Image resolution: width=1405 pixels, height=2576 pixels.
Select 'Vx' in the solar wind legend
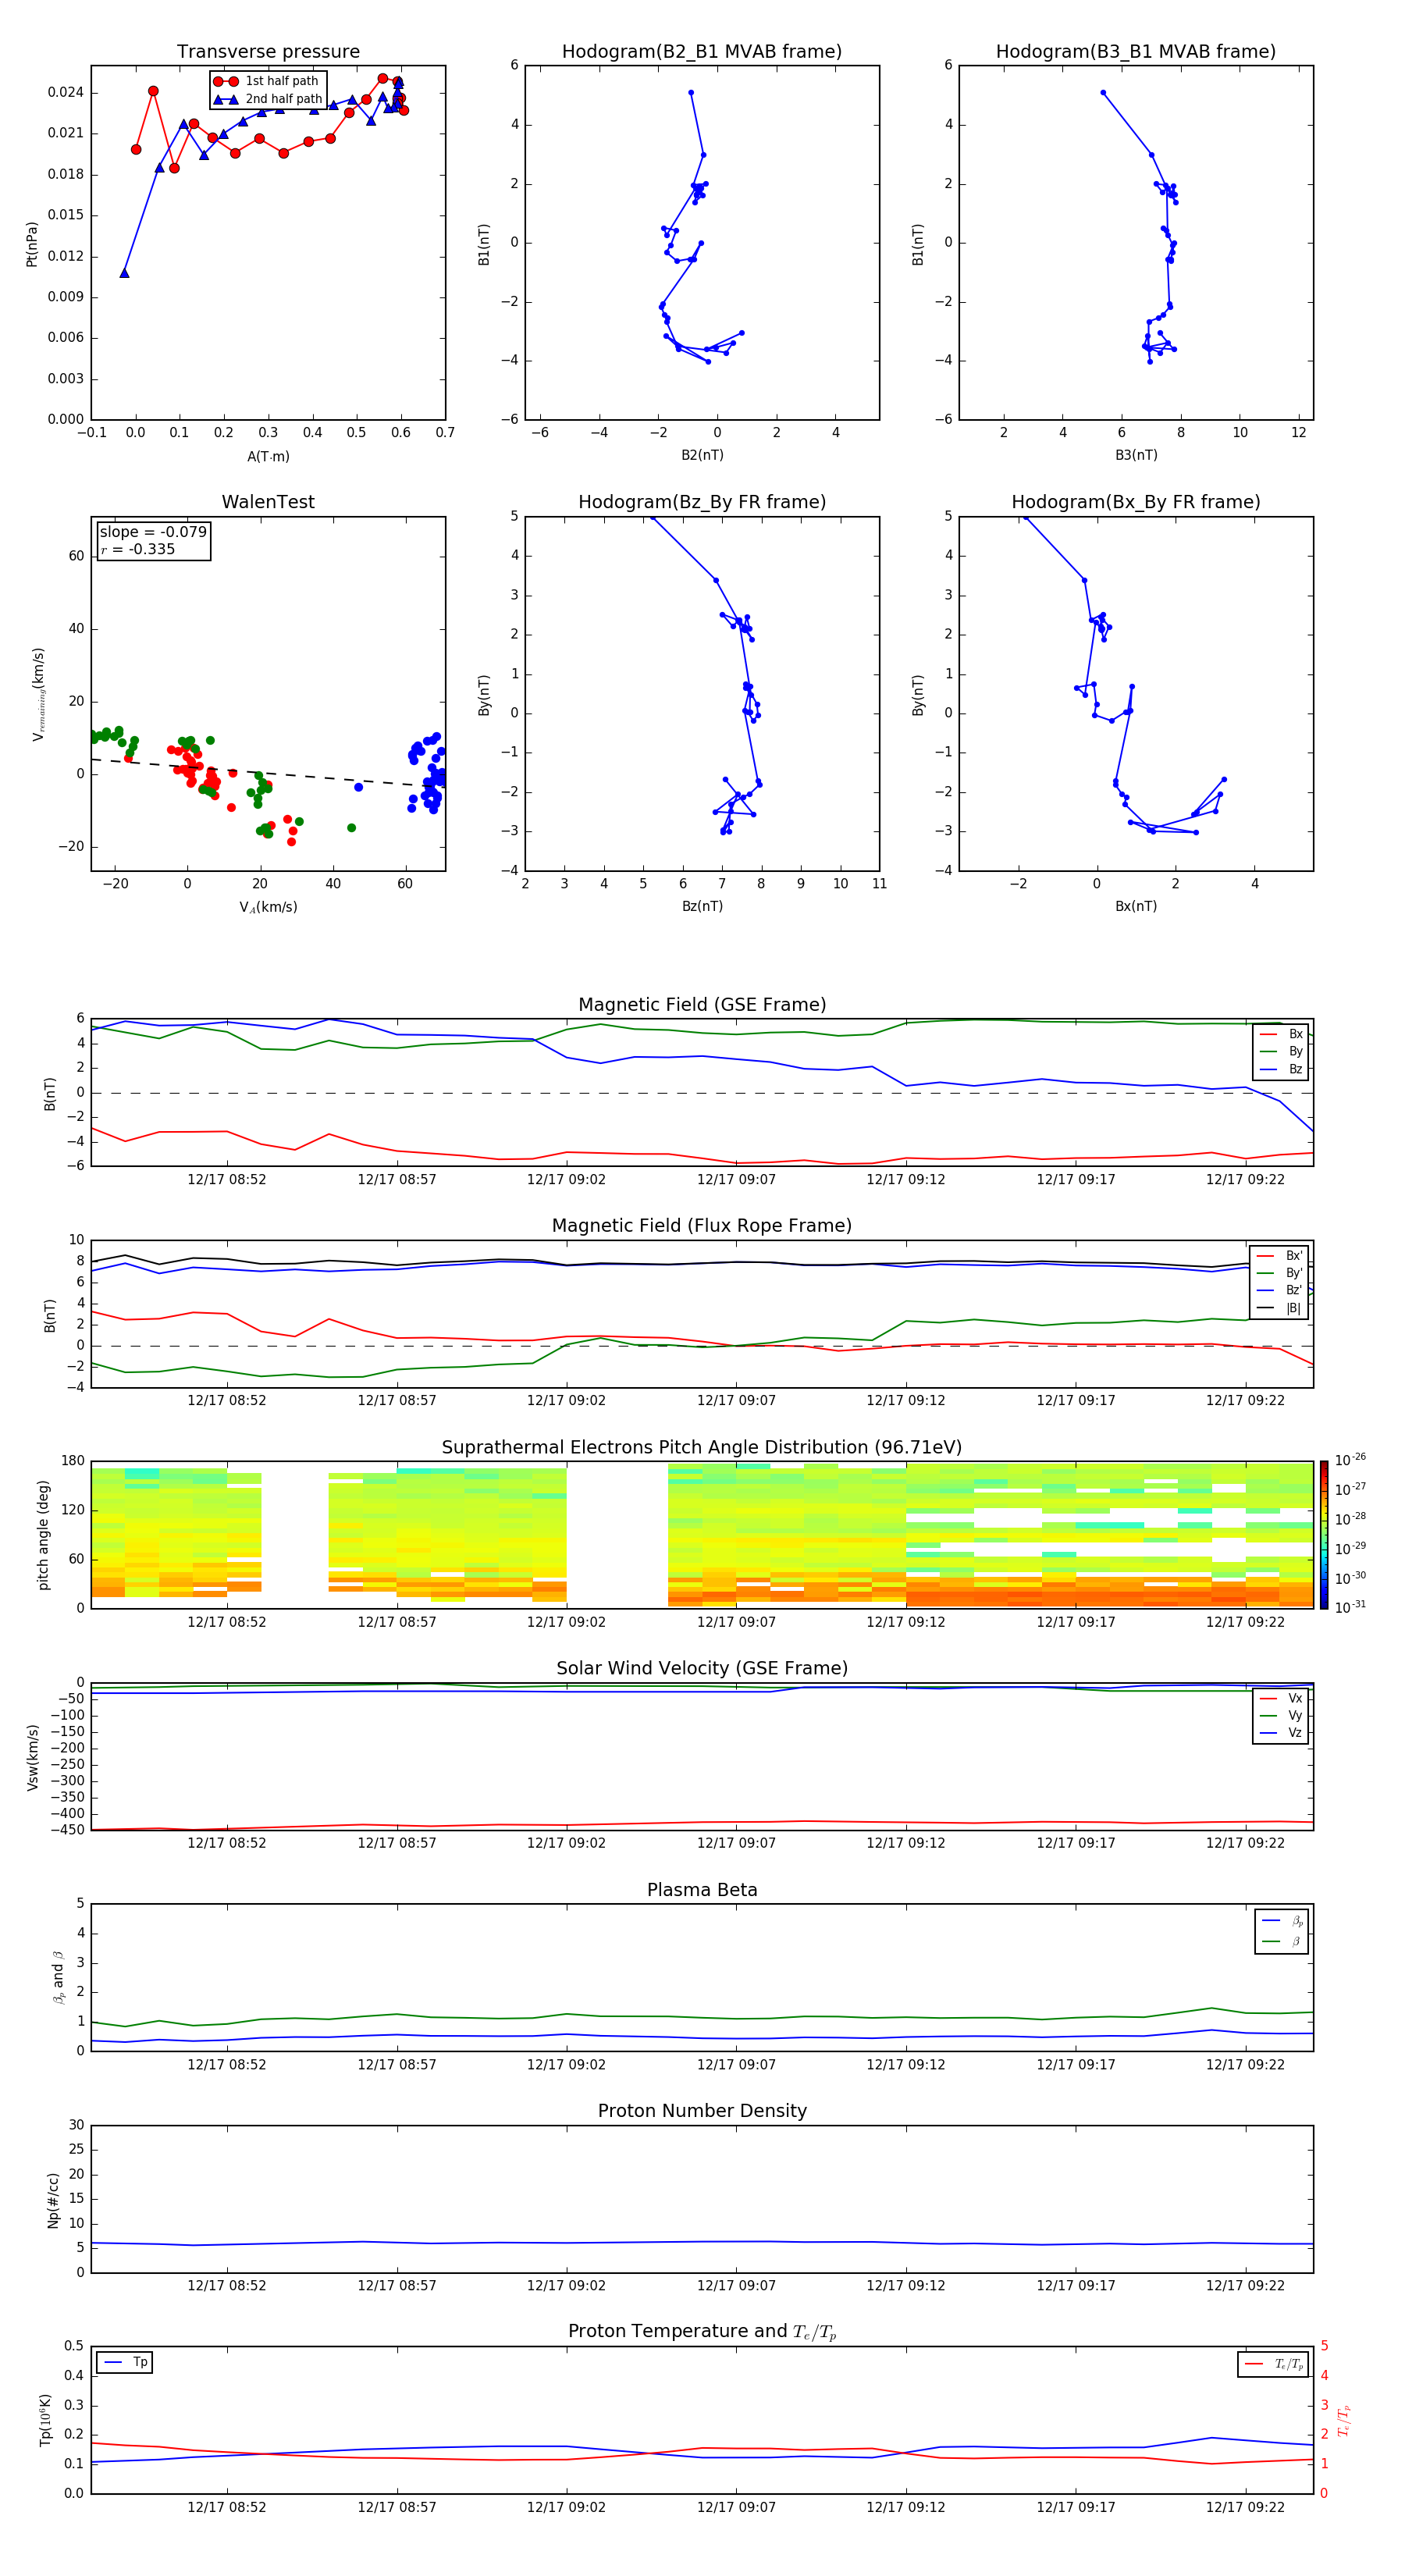click(x=1281, y=1698)
